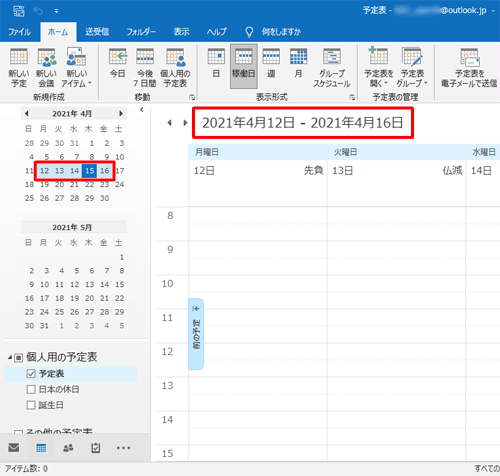Switch to People in navigation bar
Viewport: 500px width, 476px height.
pyautogui.click(x=68, y=448)
